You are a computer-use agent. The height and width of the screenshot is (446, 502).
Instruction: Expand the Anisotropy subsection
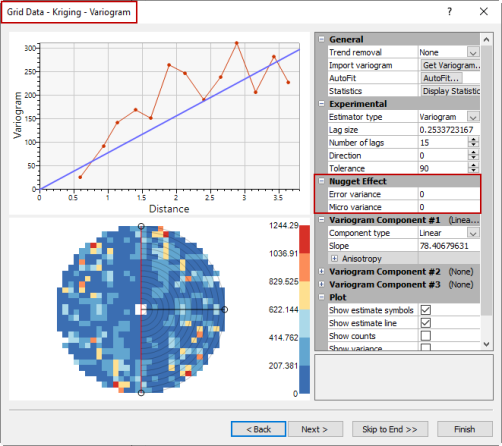[x=335, y=258]
